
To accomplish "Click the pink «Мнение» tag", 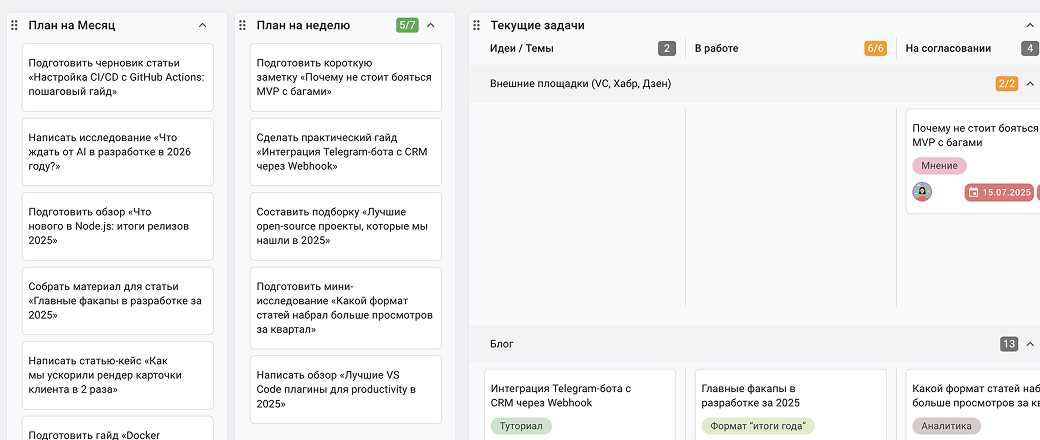I will pyautogui.click(x=939, y=166).
